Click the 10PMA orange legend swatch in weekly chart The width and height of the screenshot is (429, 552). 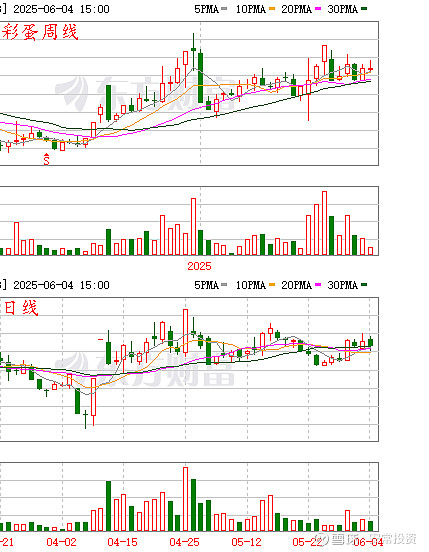click(272, 9)
